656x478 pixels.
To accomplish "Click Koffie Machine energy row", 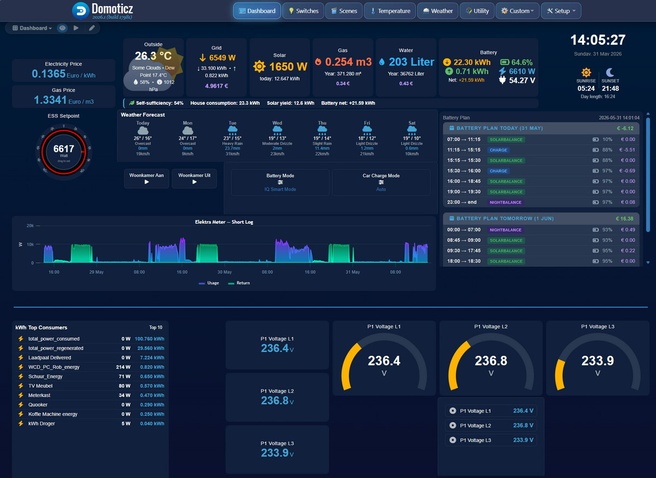I will (90, 414).
